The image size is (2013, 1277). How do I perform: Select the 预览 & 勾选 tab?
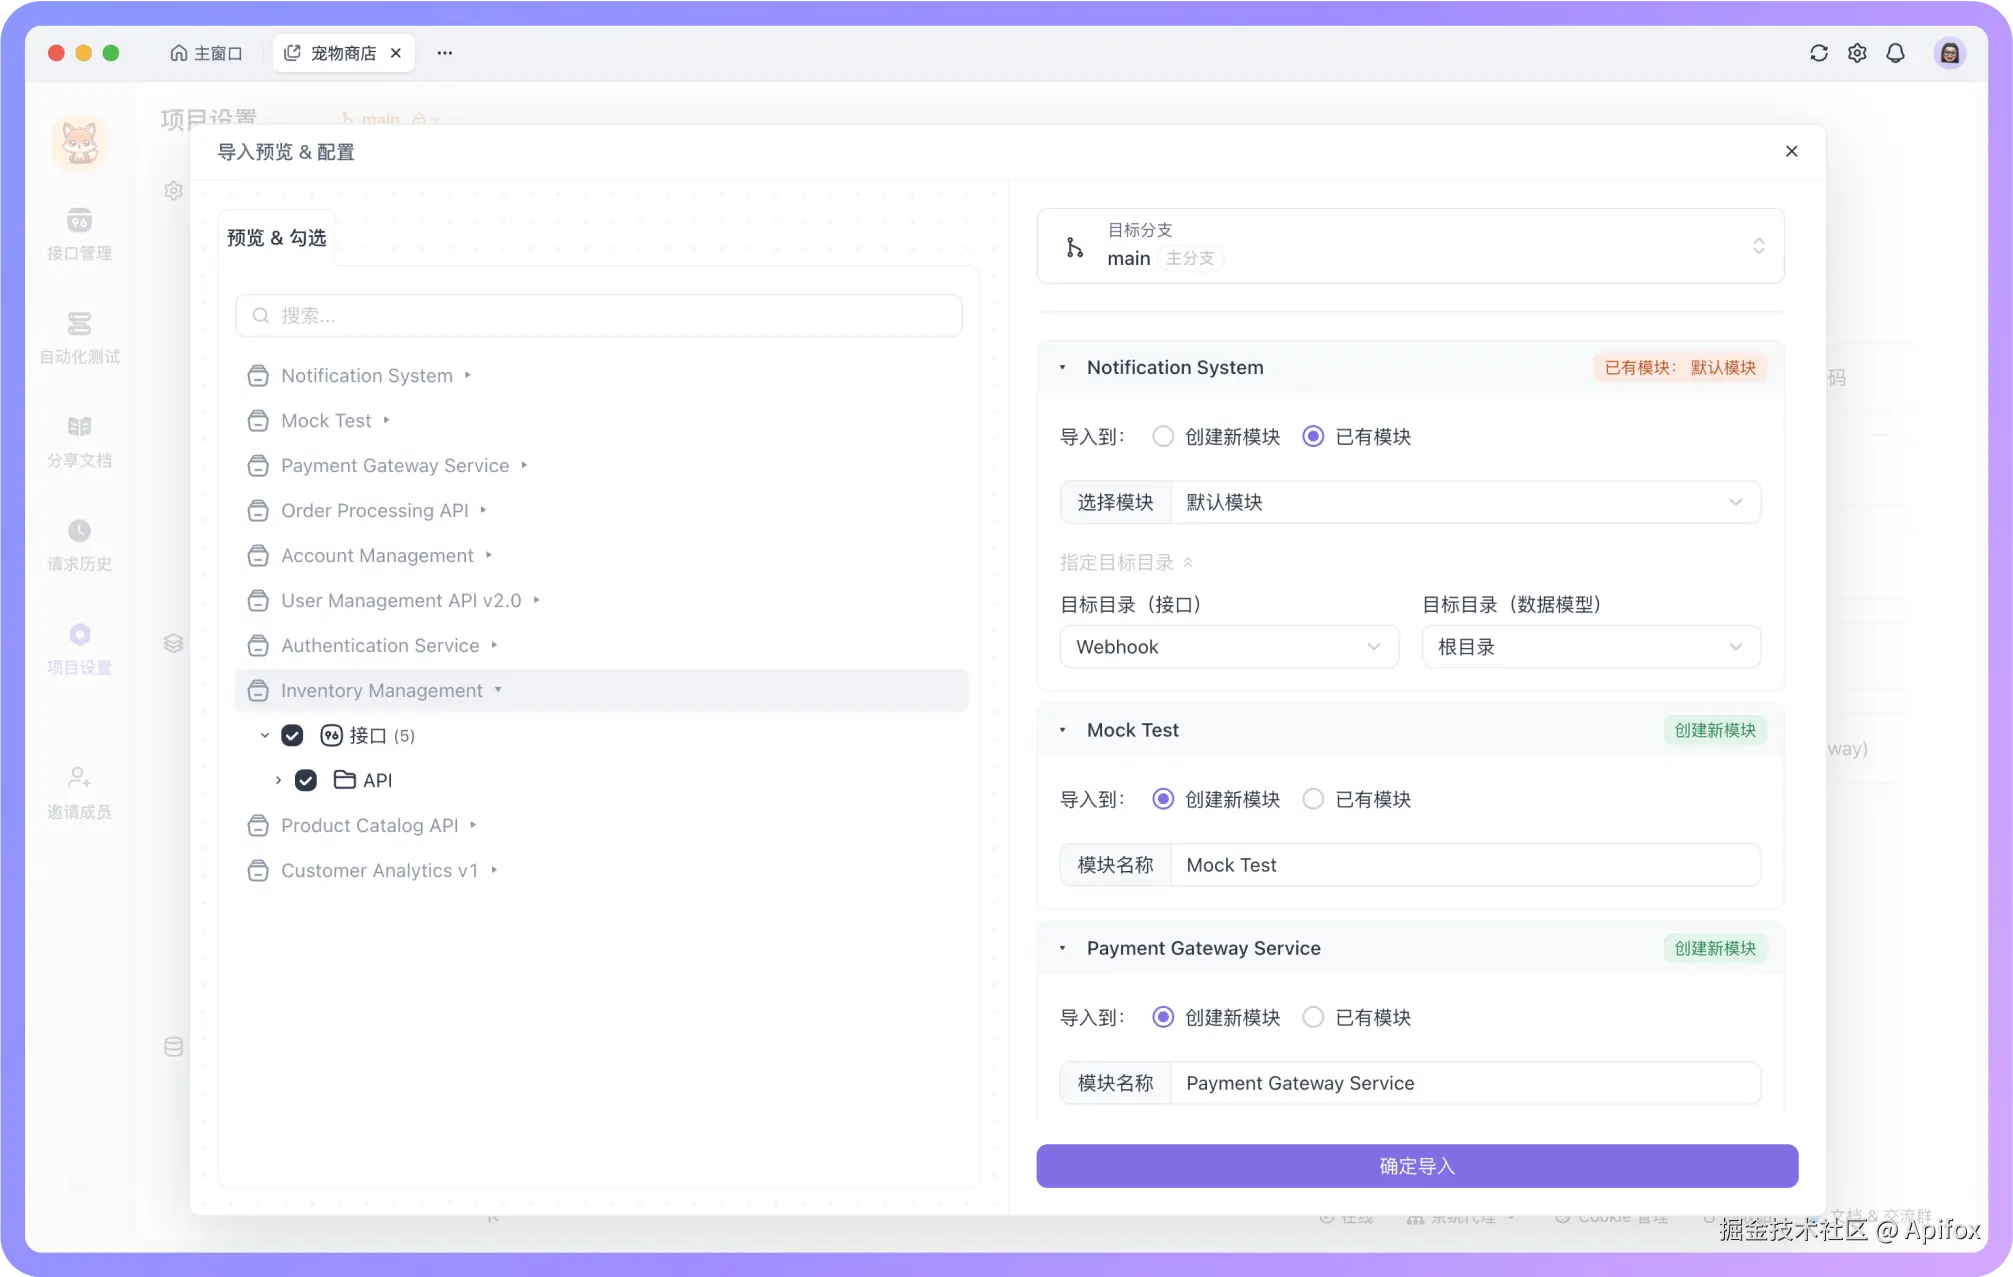tap(276, 238)
